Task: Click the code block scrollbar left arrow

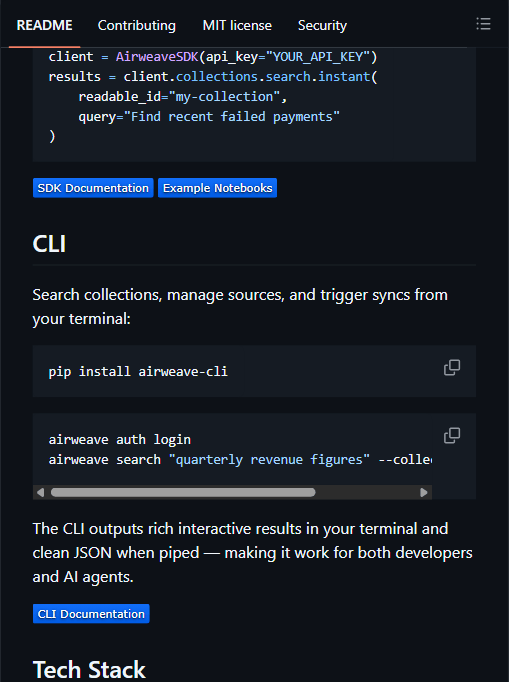Action: coord(40,492)
